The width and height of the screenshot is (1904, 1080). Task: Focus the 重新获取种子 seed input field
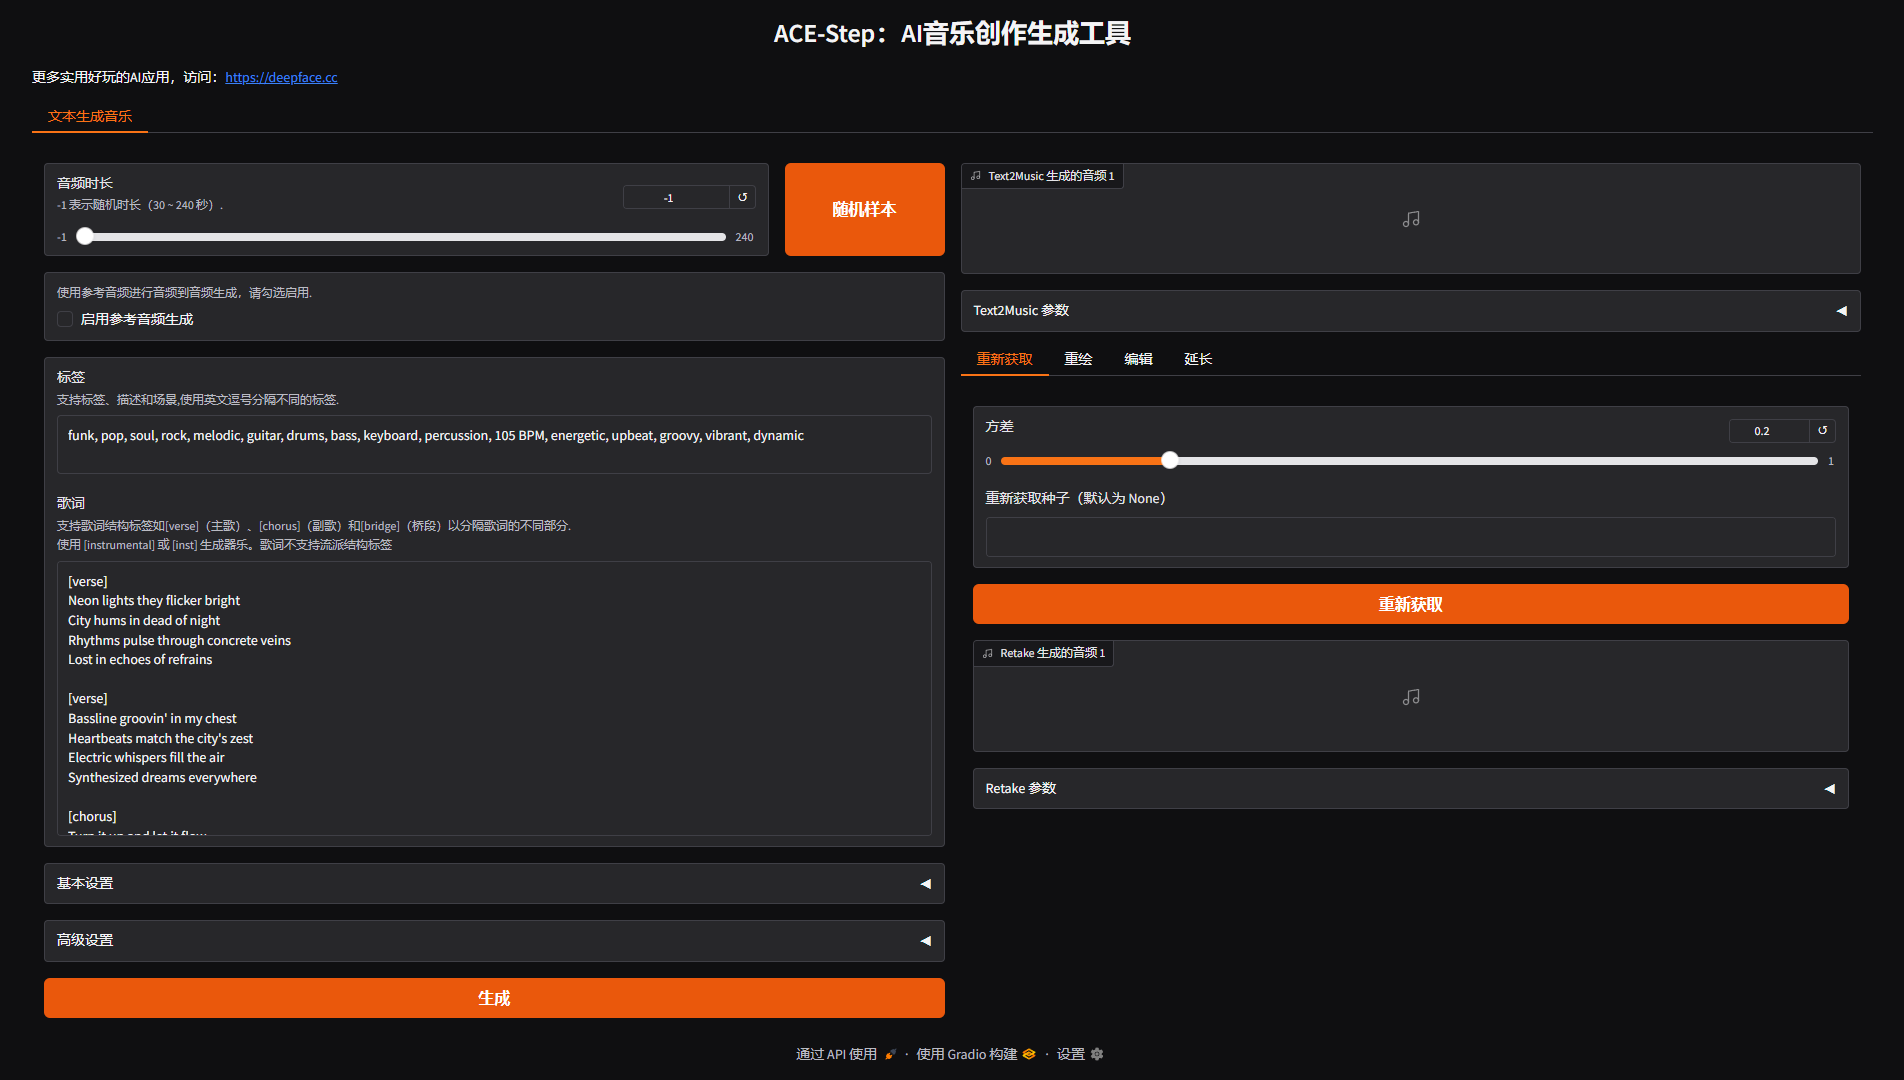click(1410, 537)
